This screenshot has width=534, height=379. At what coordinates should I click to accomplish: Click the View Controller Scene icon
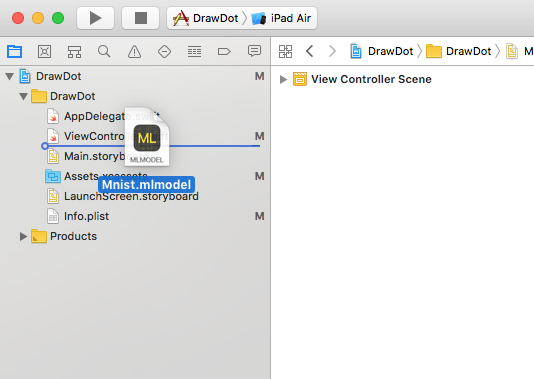pos(300,79)
